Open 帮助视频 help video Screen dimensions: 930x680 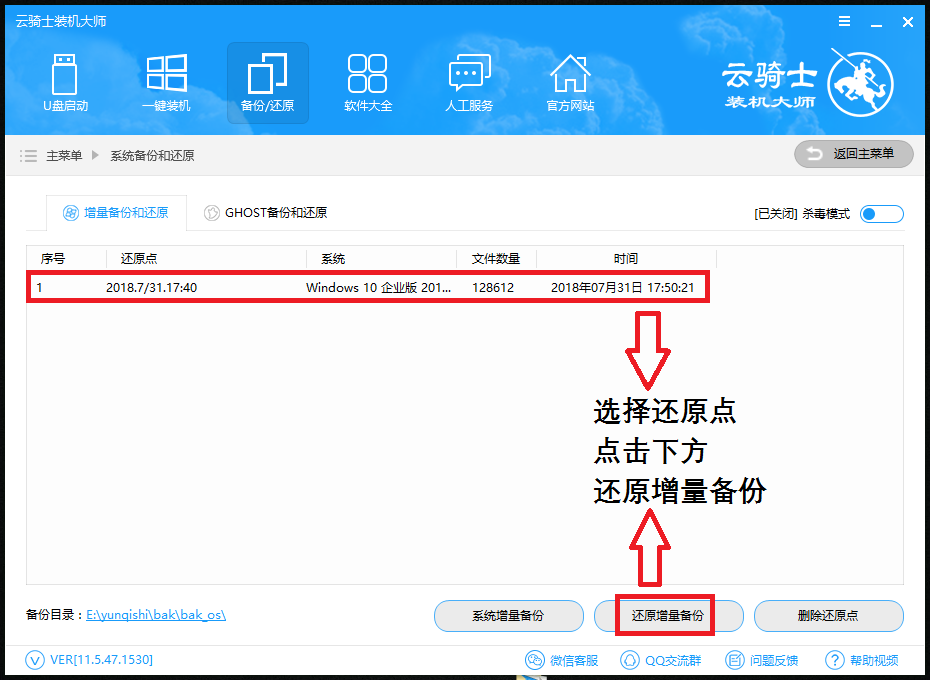(x=862, y=660)
